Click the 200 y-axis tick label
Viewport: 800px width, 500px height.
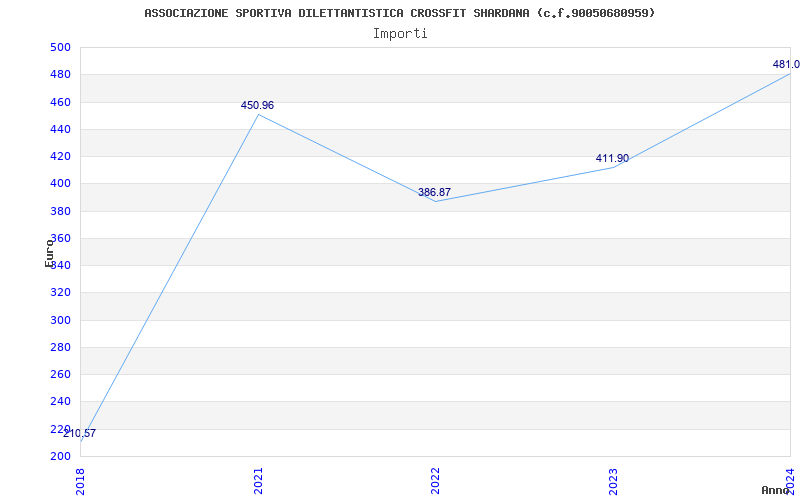click(60, 456)
